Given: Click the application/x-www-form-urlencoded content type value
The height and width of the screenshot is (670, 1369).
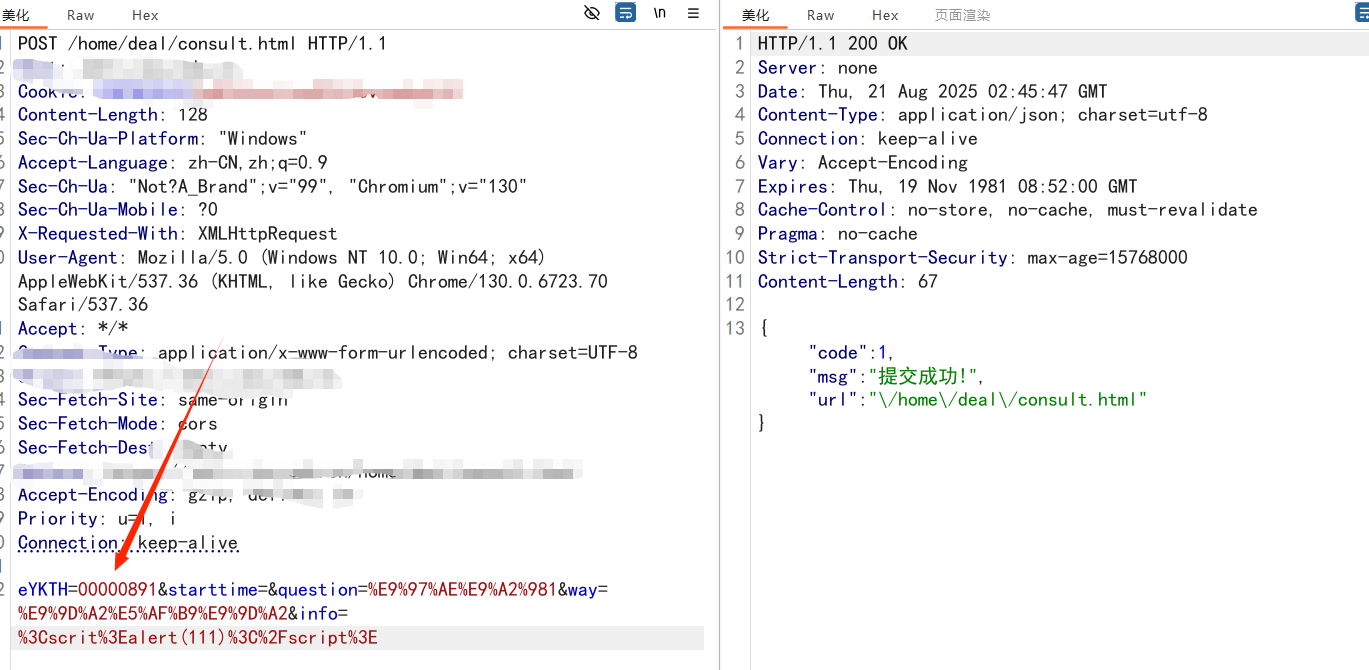Looking at the screenshot, I should pyautogui.click(x=398, y=353).
